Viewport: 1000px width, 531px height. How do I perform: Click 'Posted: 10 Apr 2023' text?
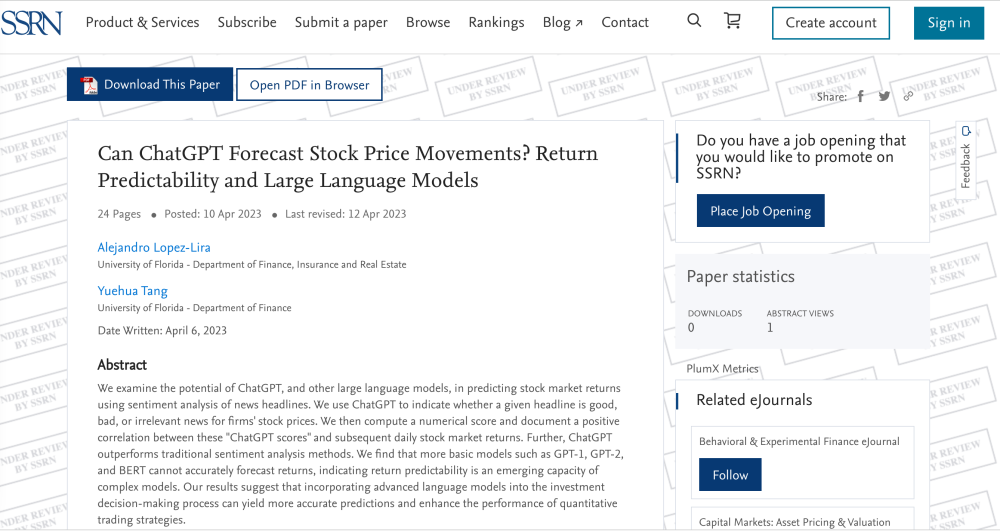pyautogui.click(x=213, y=214)
